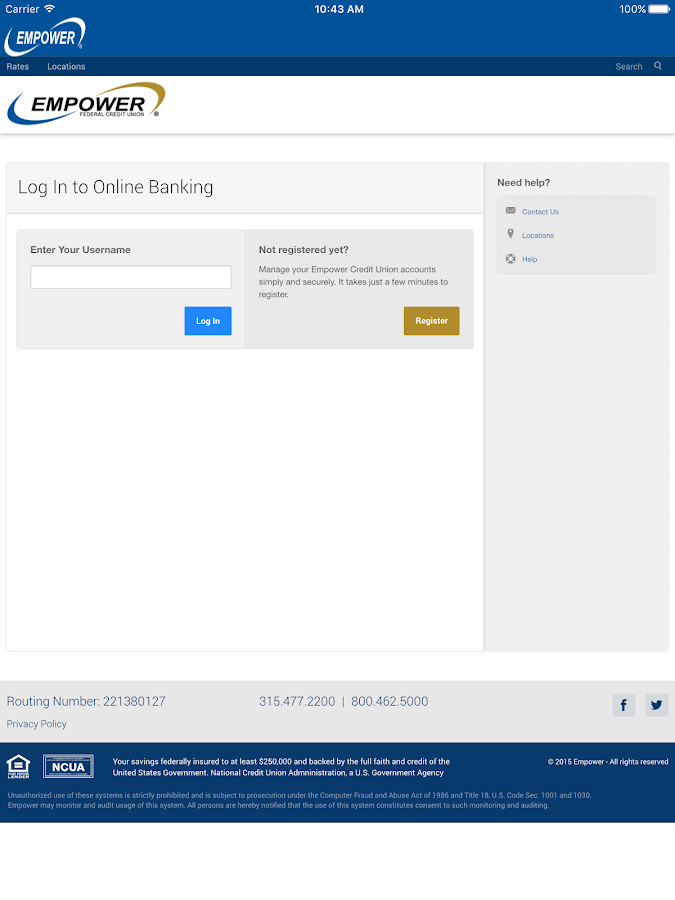Screen dimensions: 675x900
Task: Open the Contact Us link
Action: pyautogui.click(x=540, y=212)
